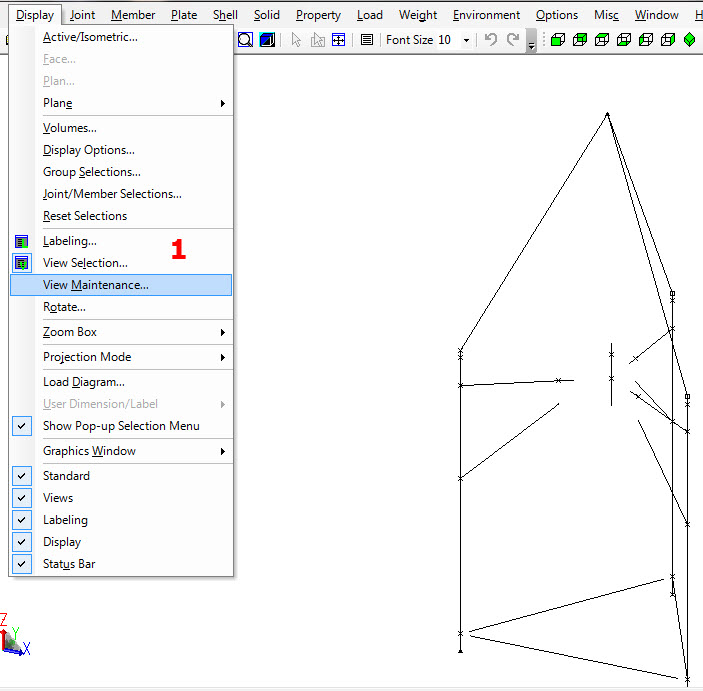
Task: Expand the Zoom Box submenu
Action: point(121,332)
